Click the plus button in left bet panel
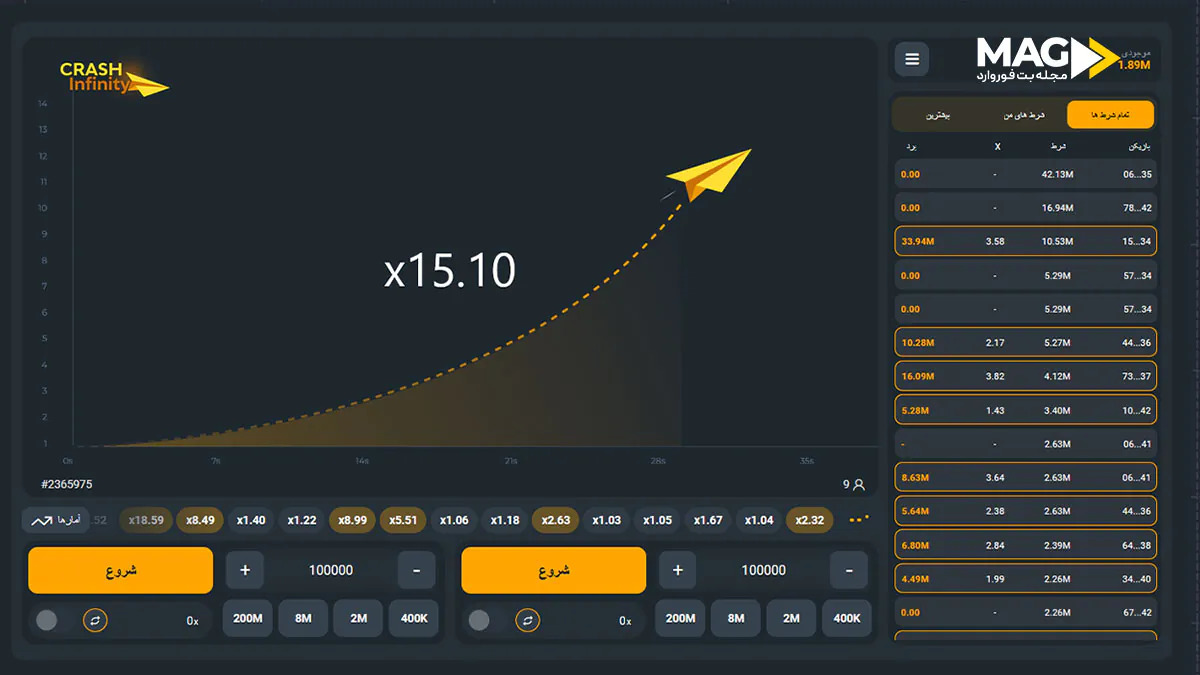The width and height of the screenshot is (1200, 675). click(x=245, y=570)
